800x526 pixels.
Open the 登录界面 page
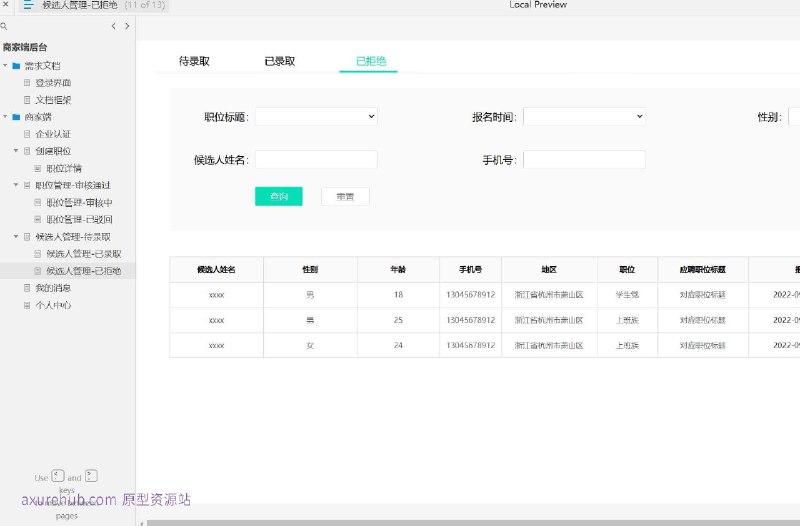click(53, 83)
